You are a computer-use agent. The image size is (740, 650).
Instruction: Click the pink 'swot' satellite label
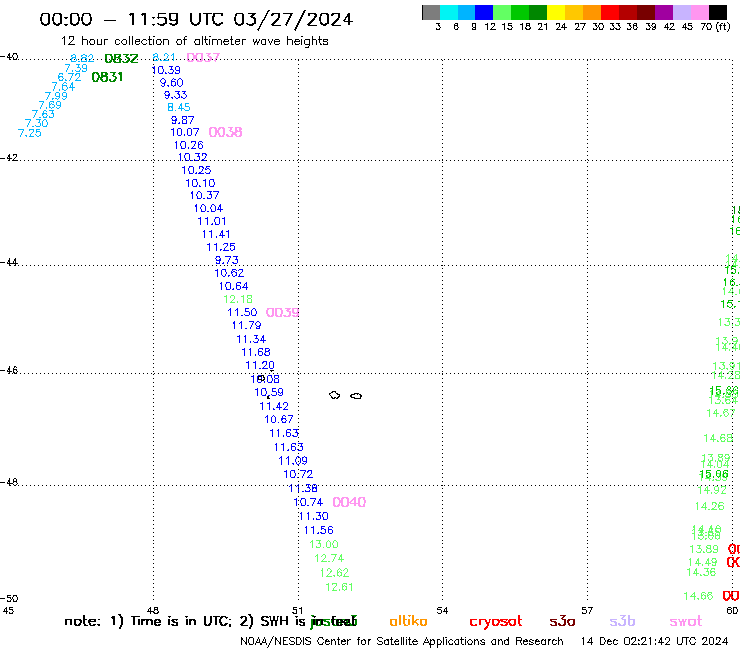[x=686, y=621]
